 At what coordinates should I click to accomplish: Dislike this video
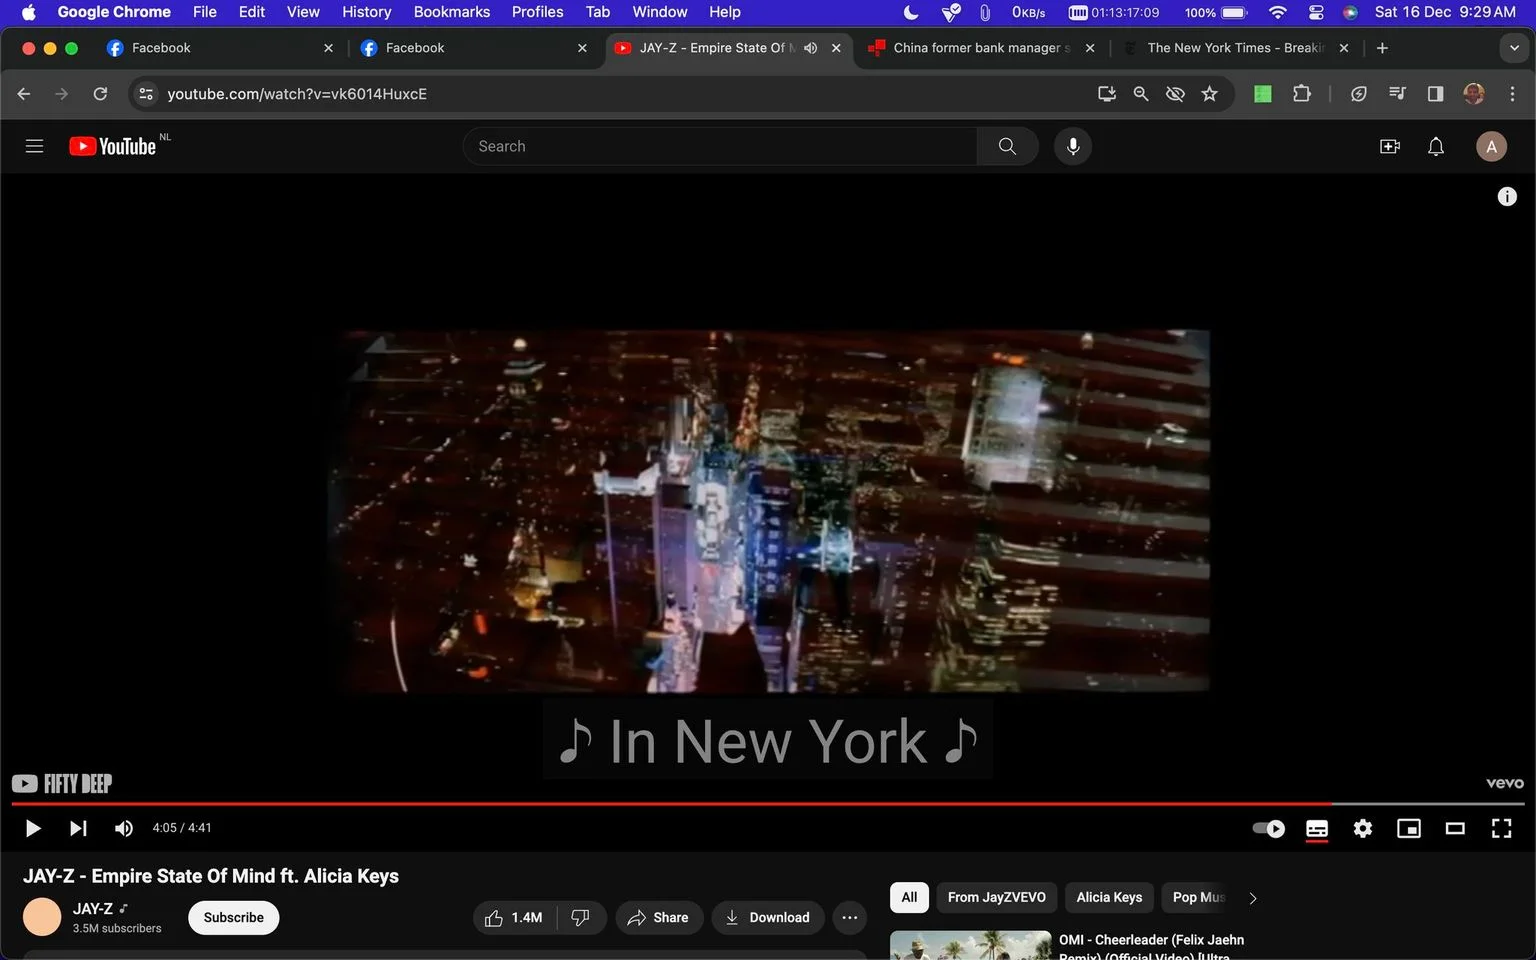[580, 917]
